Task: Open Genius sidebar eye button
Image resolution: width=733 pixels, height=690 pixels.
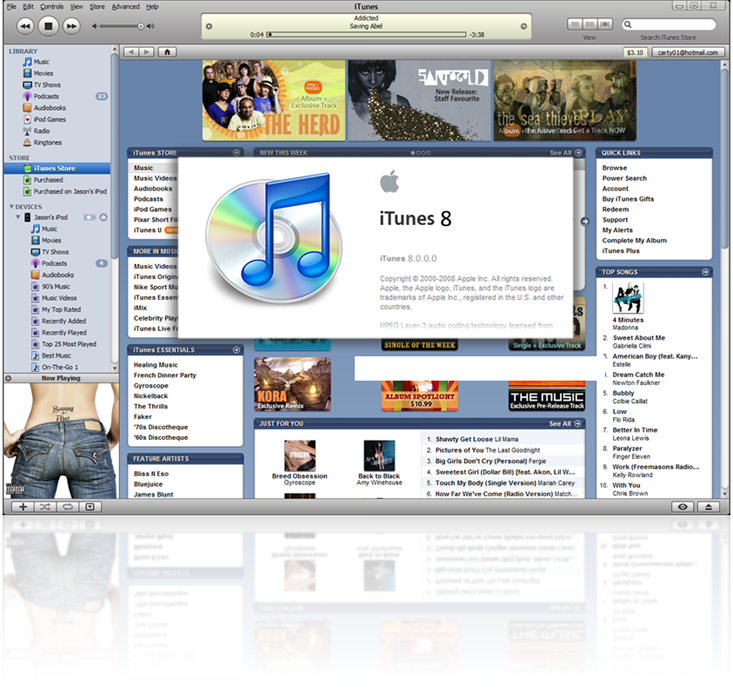Action: 683,507
